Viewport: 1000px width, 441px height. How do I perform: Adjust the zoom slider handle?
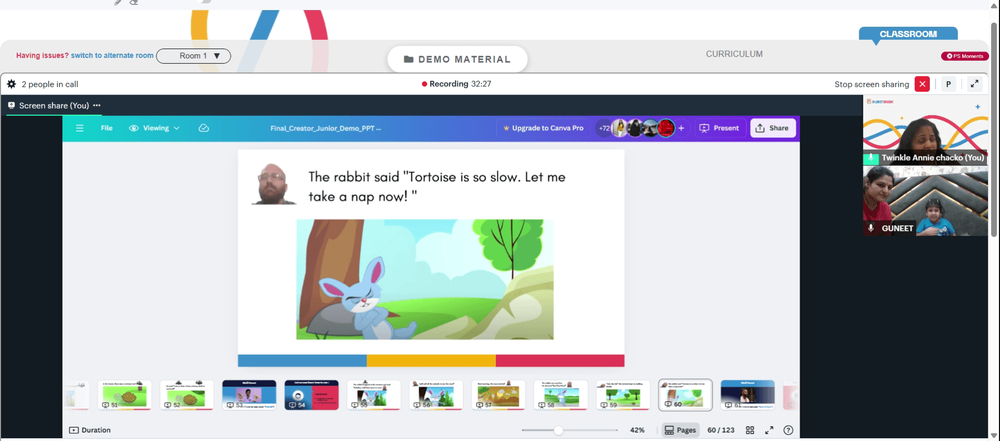pos(559,430)
